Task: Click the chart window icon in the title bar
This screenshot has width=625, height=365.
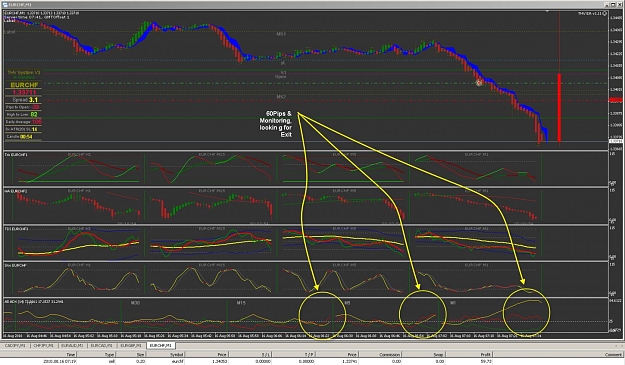Action: (x=5, y=4)
